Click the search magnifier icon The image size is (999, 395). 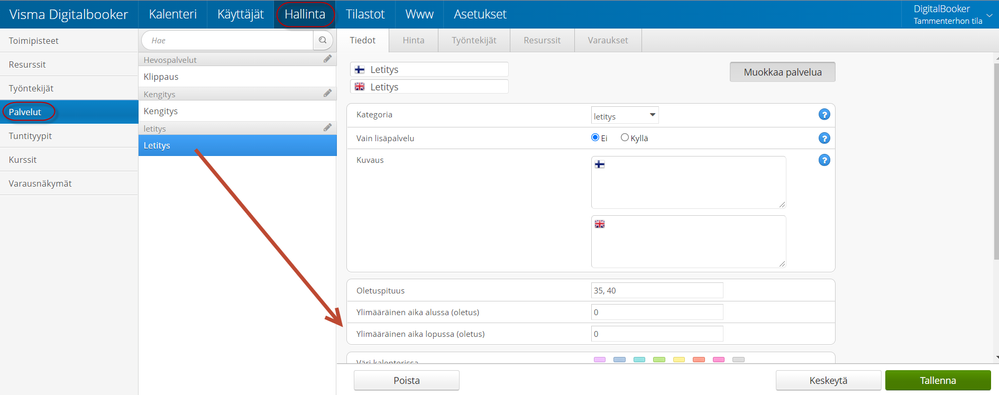point(322,40)
